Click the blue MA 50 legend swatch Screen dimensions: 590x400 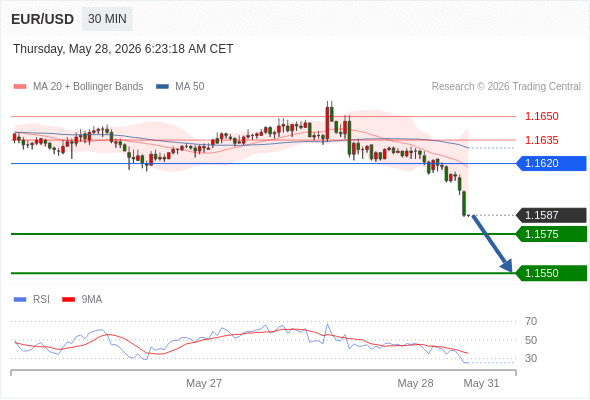point(162,87)
